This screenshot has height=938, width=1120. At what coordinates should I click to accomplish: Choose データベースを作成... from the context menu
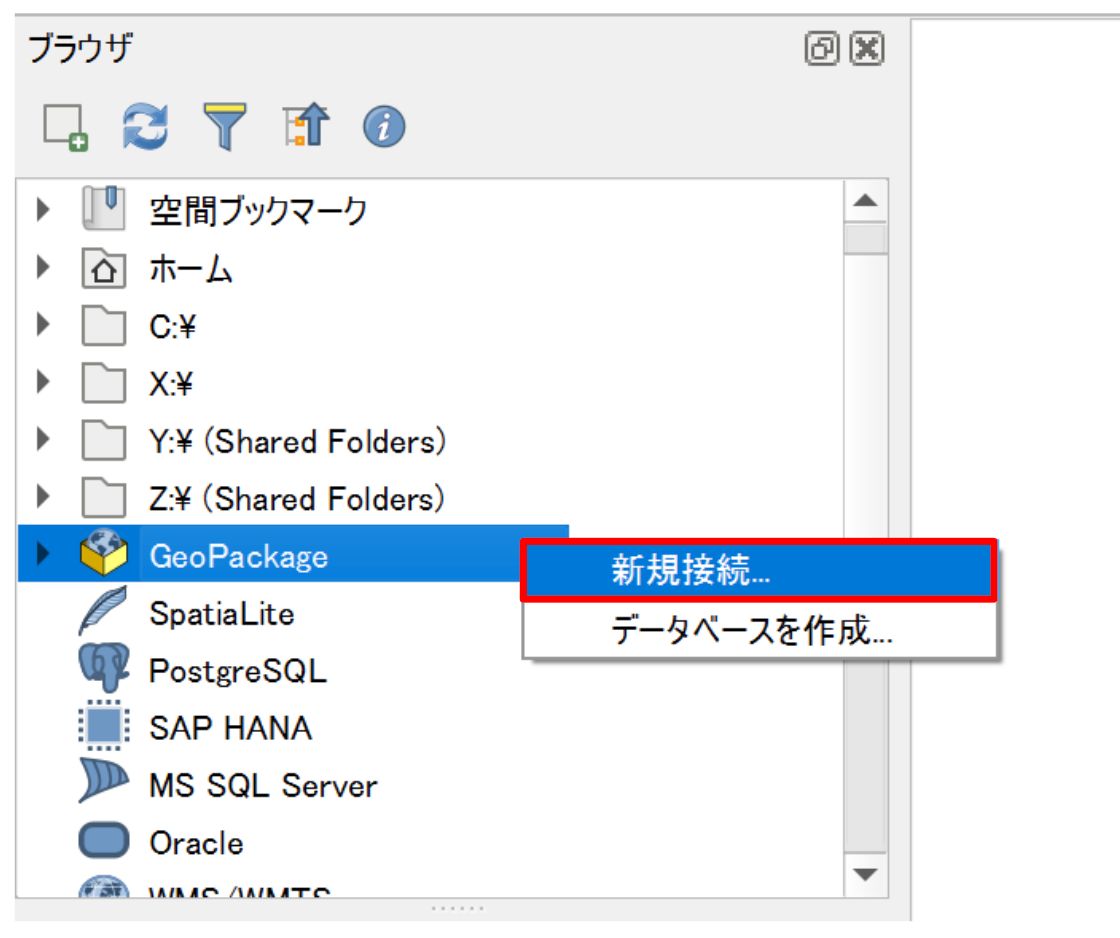click(x=759, y=630)
